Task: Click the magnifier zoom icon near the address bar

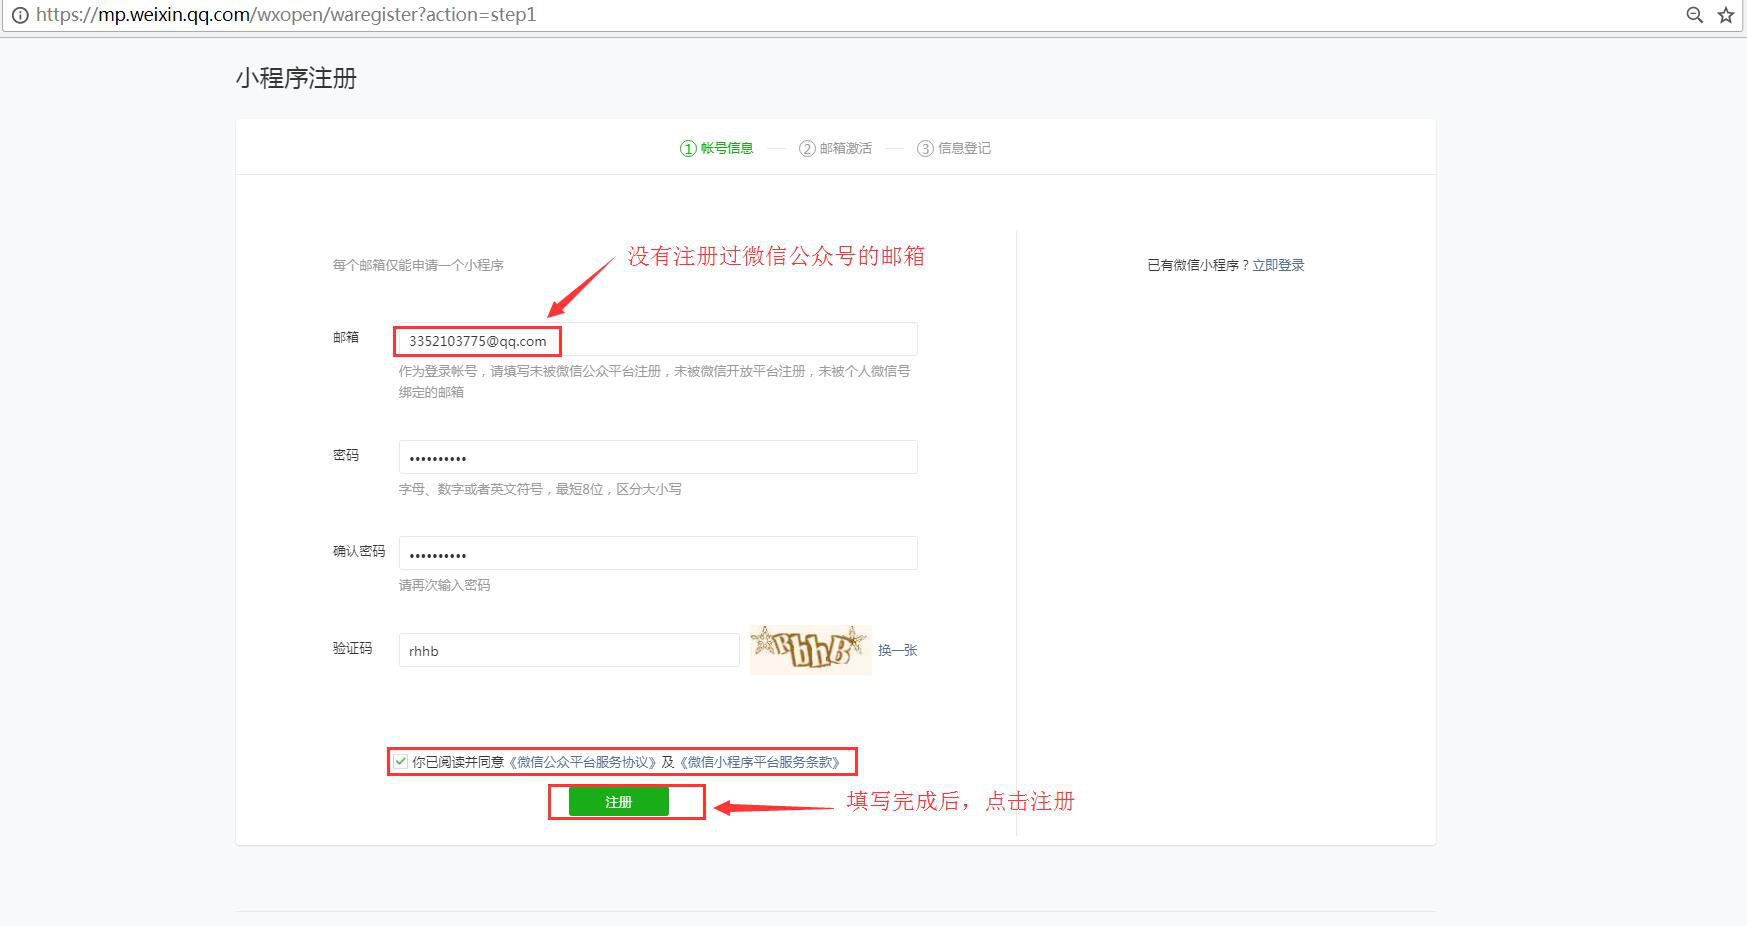Action: pyautogui.click(x=1694, y=15)
